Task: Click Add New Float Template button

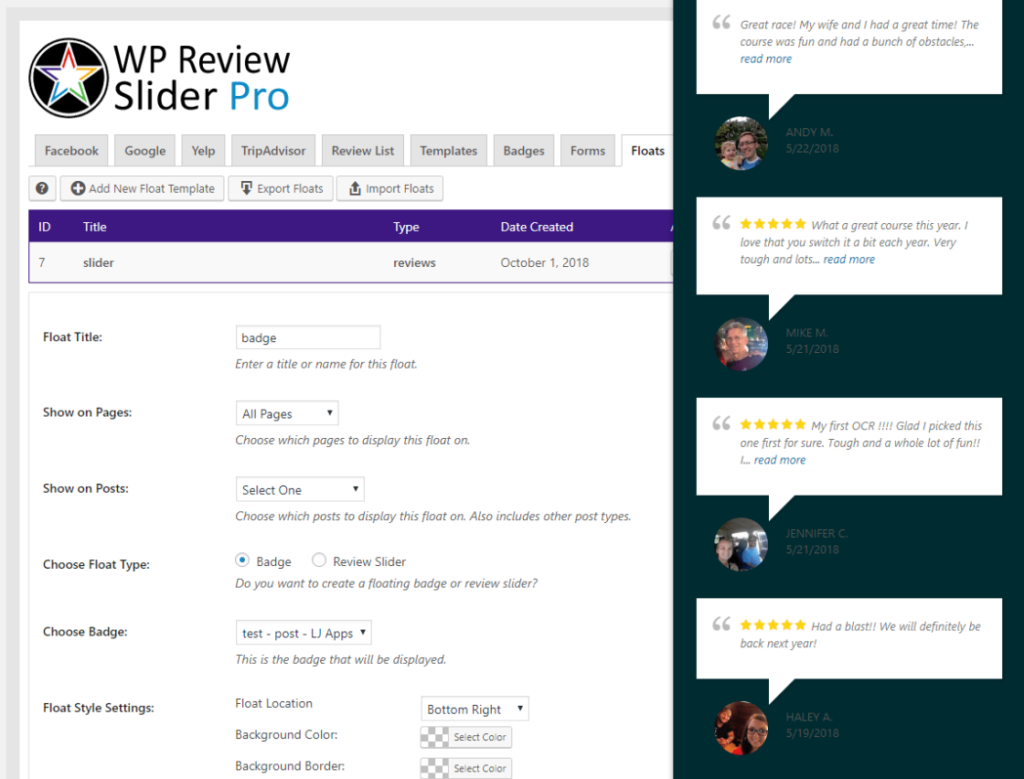Action: pos(142,188)
